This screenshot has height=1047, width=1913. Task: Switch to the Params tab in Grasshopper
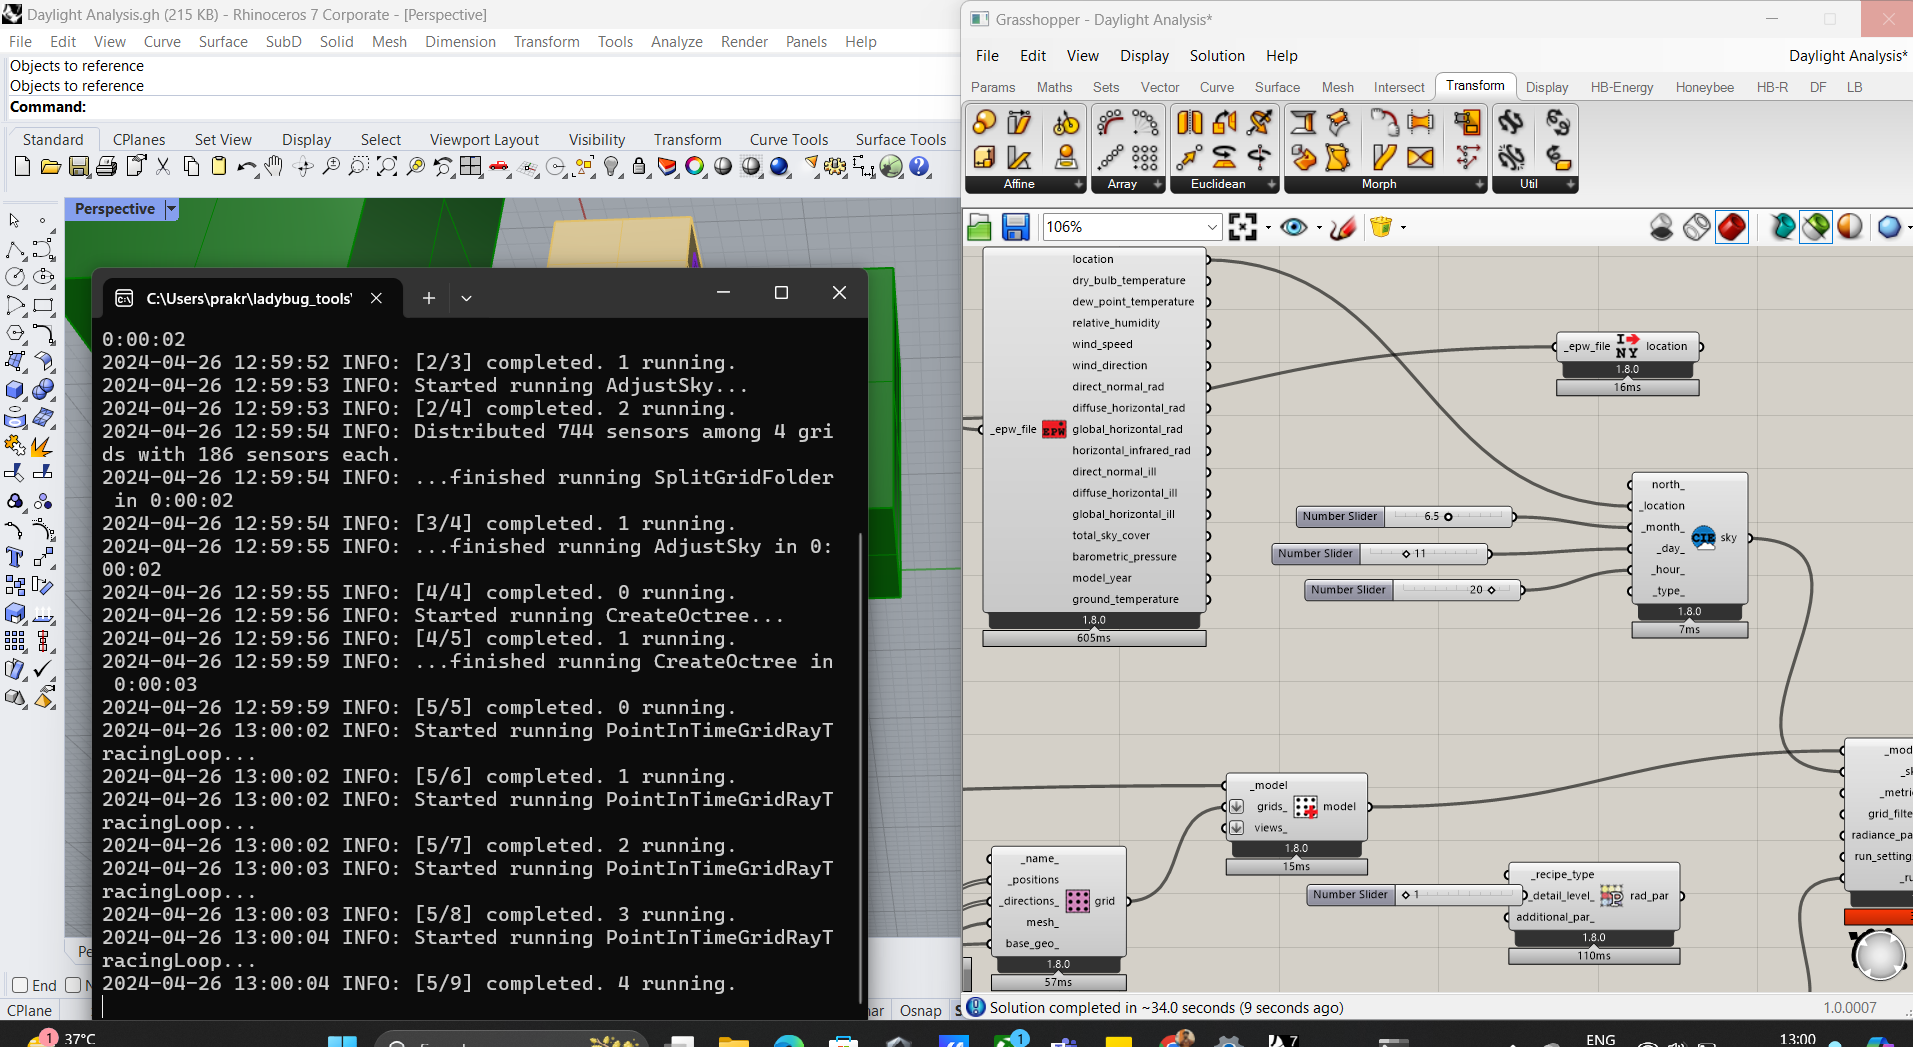pos(992,87)
